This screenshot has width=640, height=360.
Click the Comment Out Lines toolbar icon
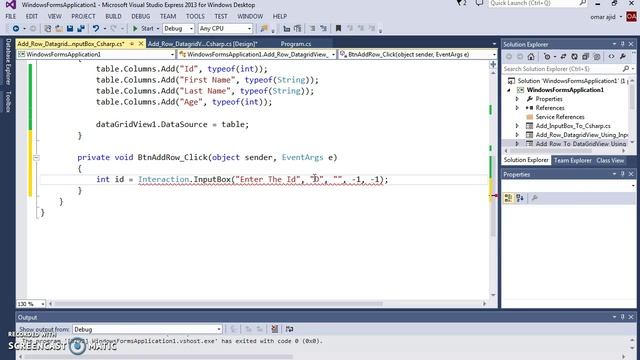[x=312, y=29]
